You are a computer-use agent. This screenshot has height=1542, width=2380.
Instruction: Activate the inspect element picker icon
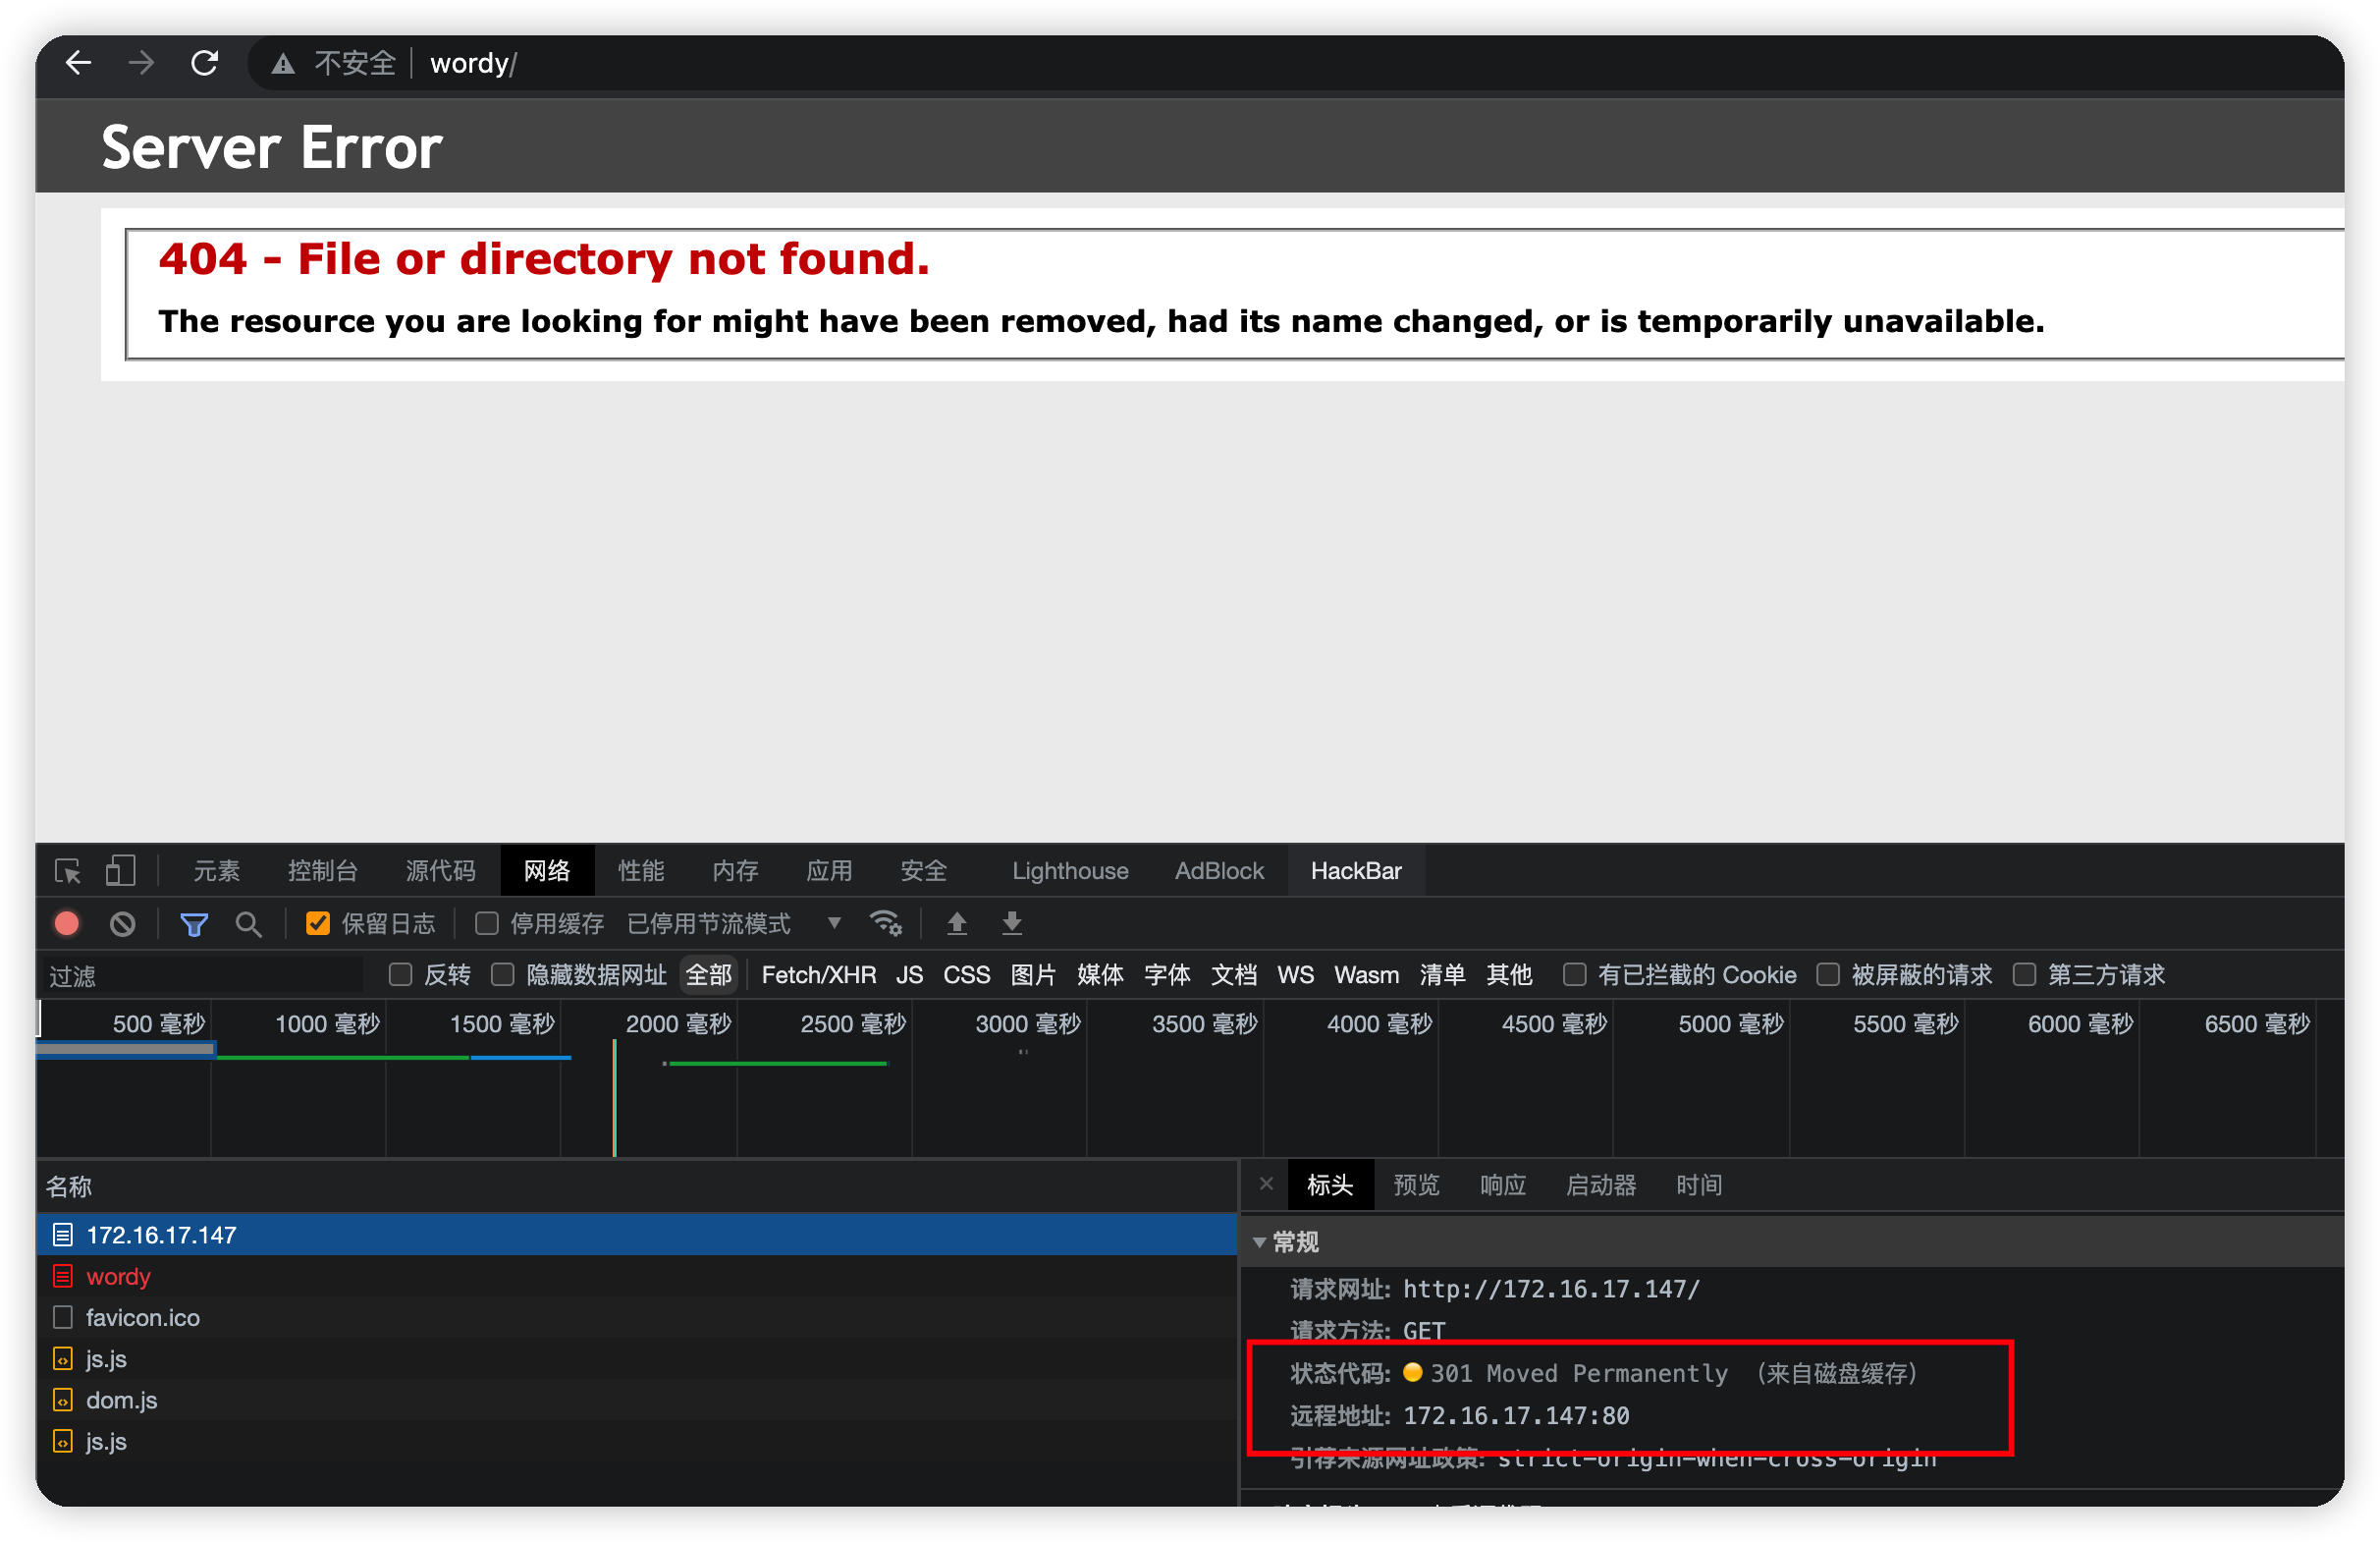68,871
